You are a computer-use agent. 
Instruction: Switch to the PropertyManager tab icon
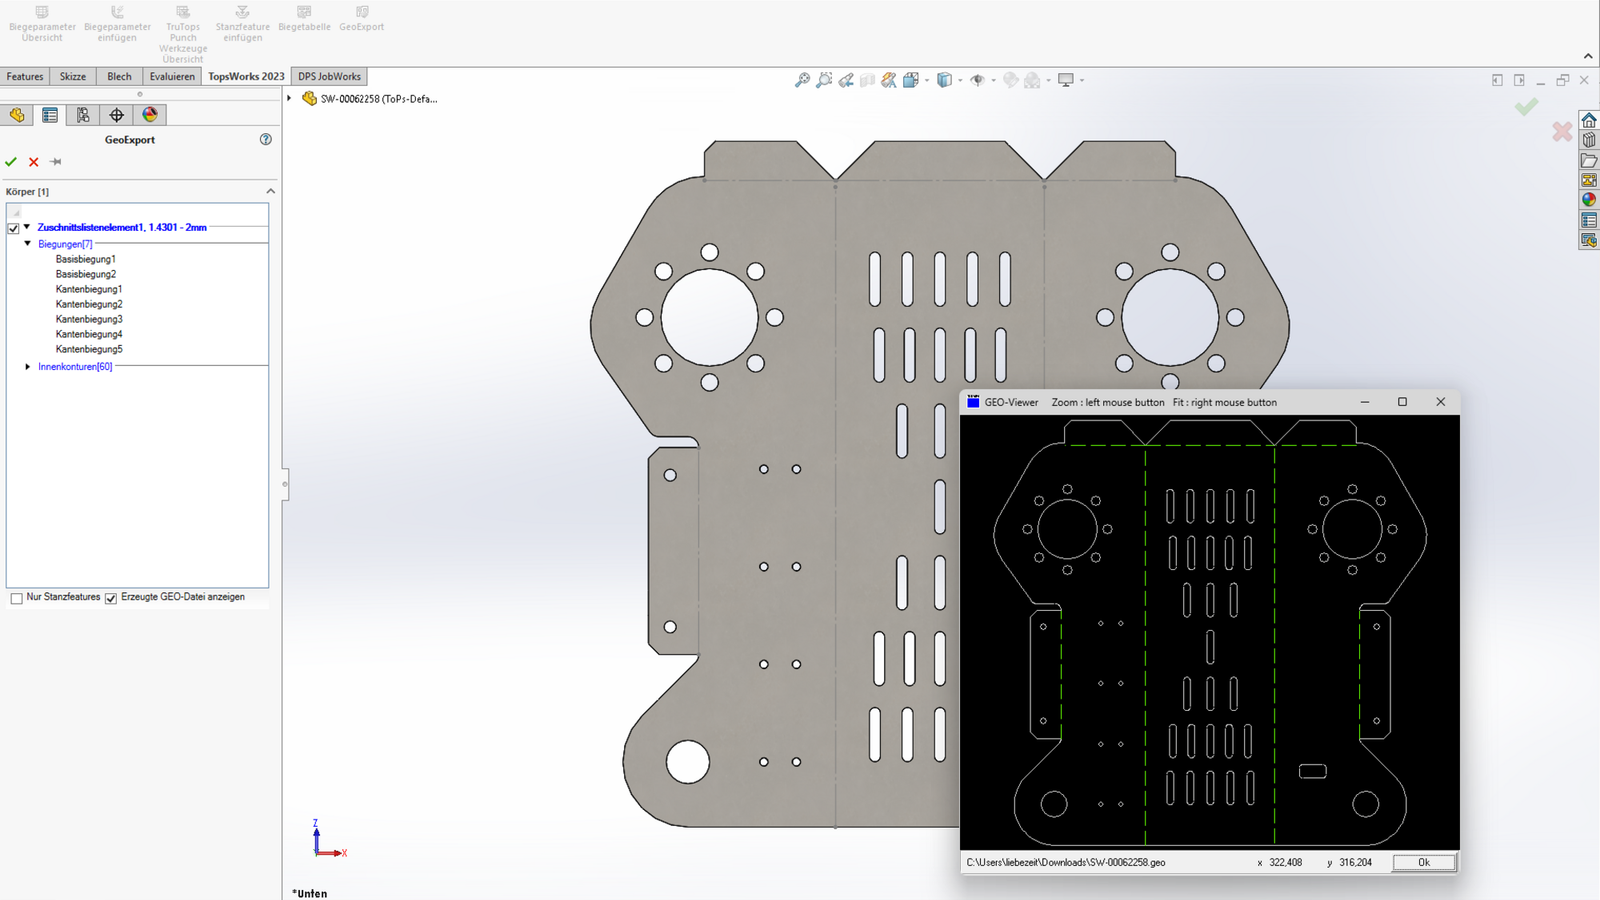tap(50, 115)
